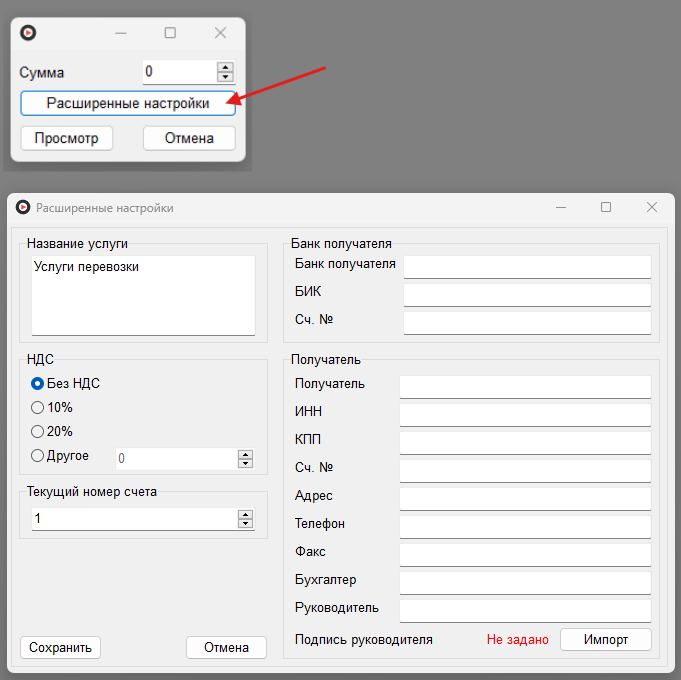681x680 pixels.
Task: Click Импорт to import signature
Action: pos(605,639)
